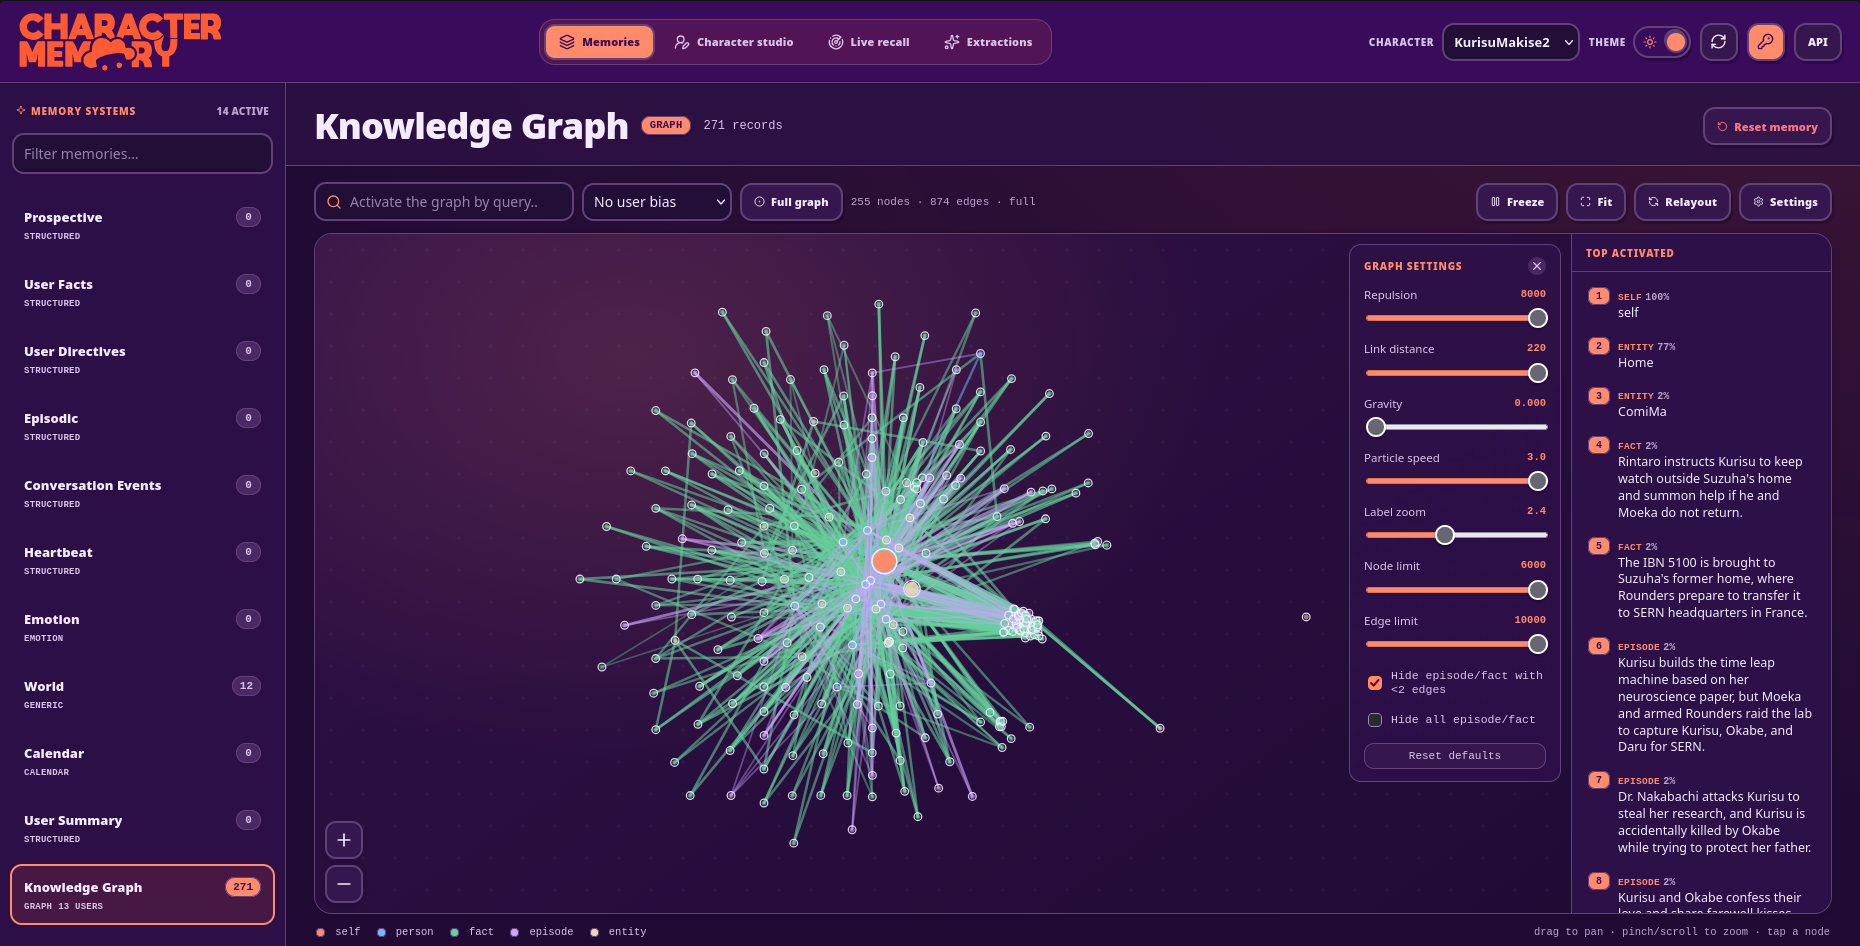
Task: Go to the Extractions tab
Action: click(x=988, y=42)
